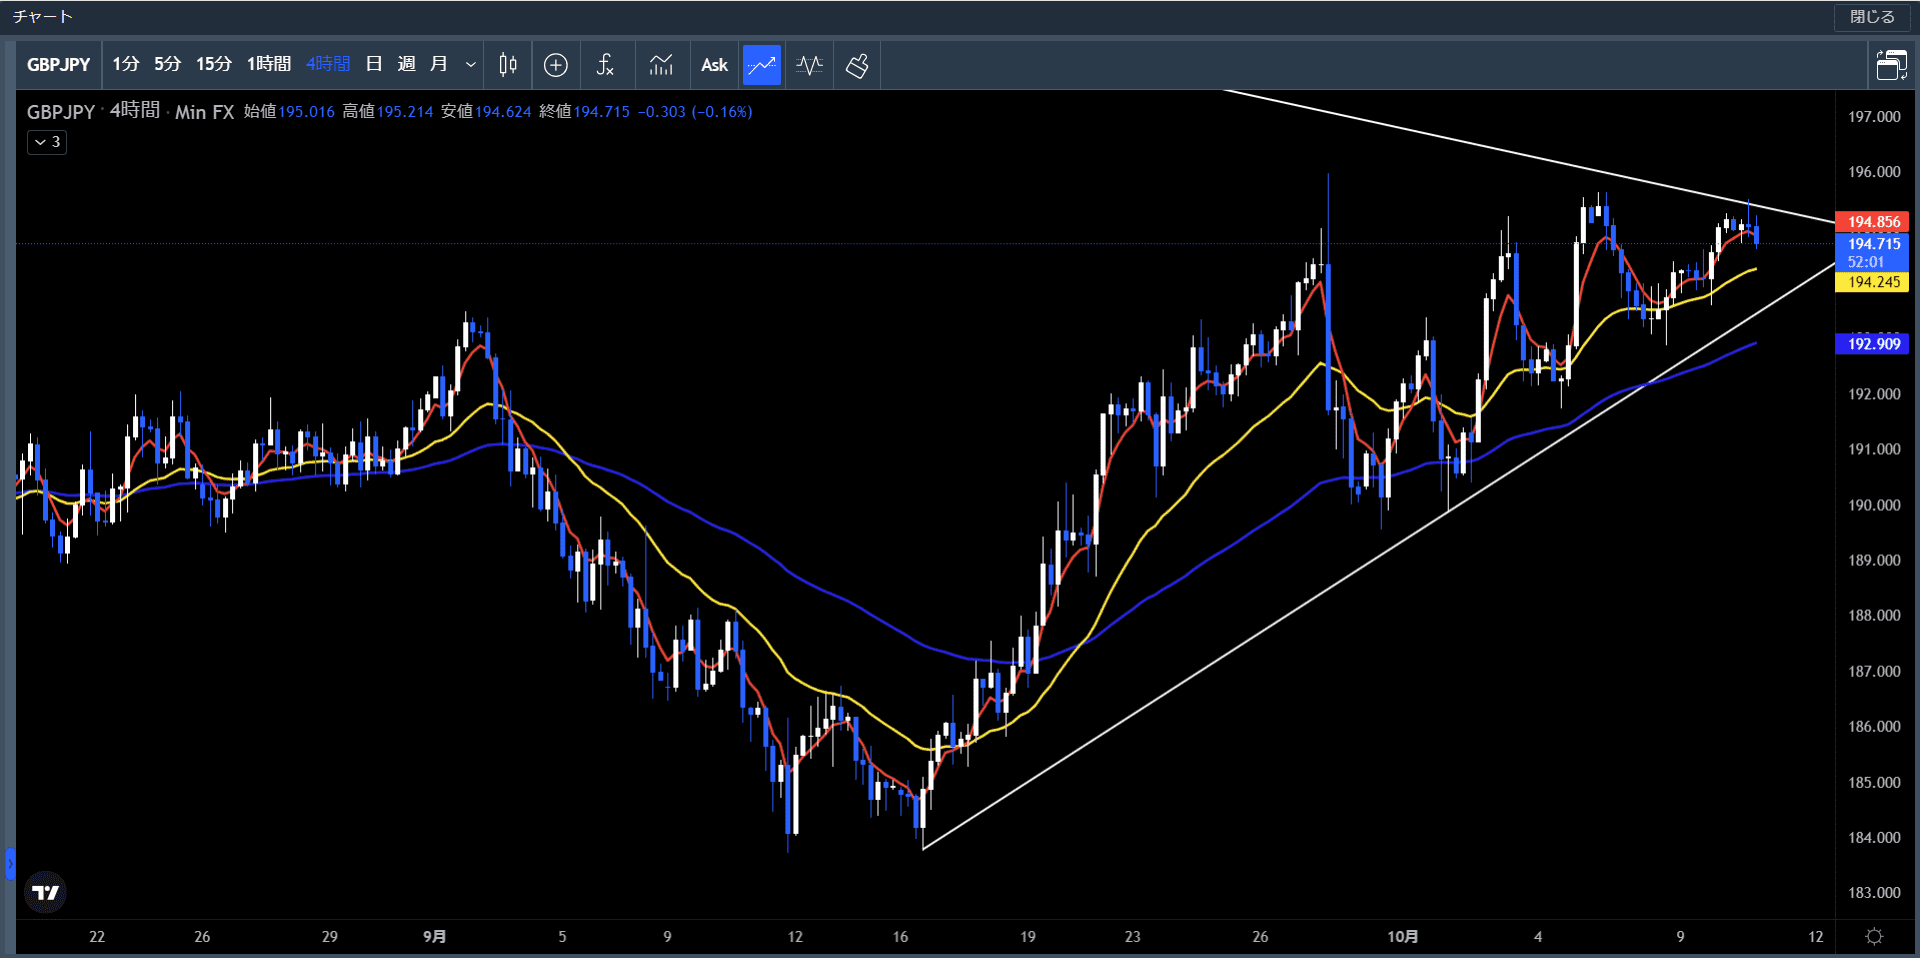Open the indicators fx function icon
Image resolution: width=1920 pixels, height=958 pixels.
(605, 65)
